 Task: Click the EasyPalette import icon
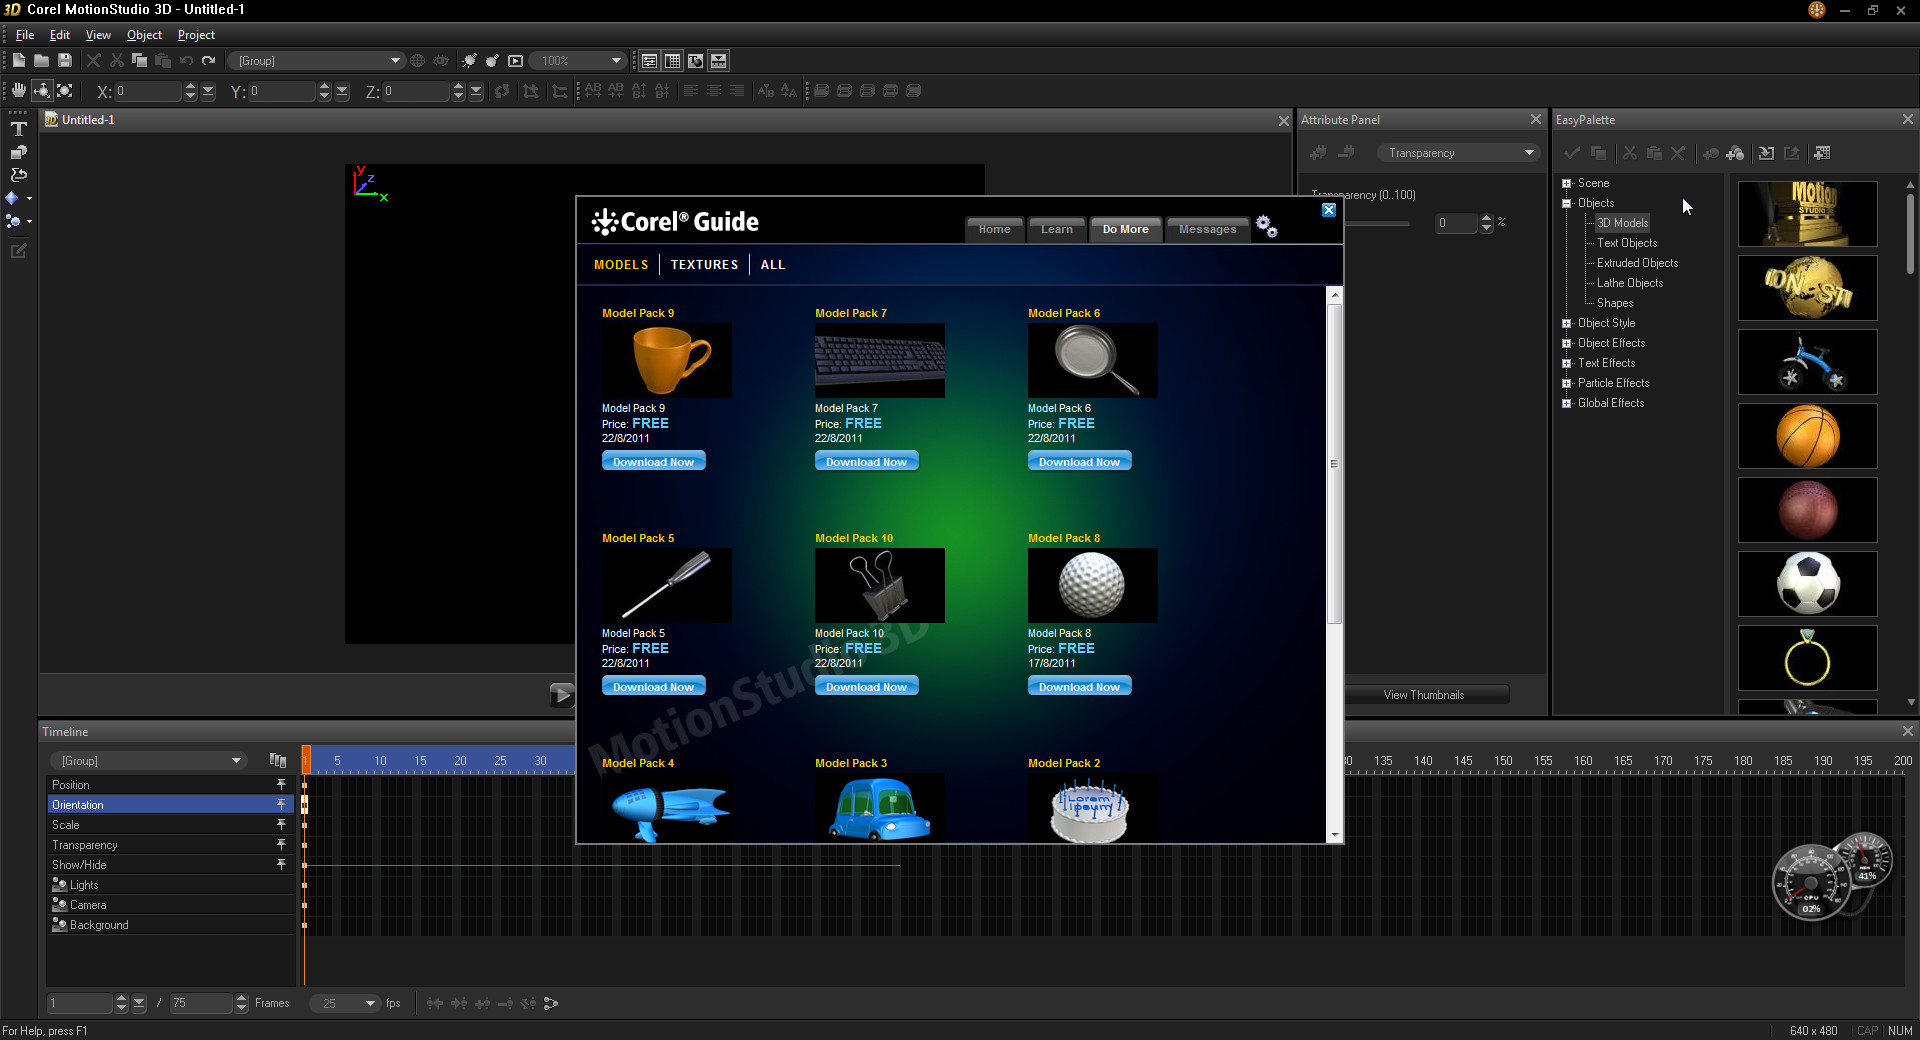point(1766,153)
